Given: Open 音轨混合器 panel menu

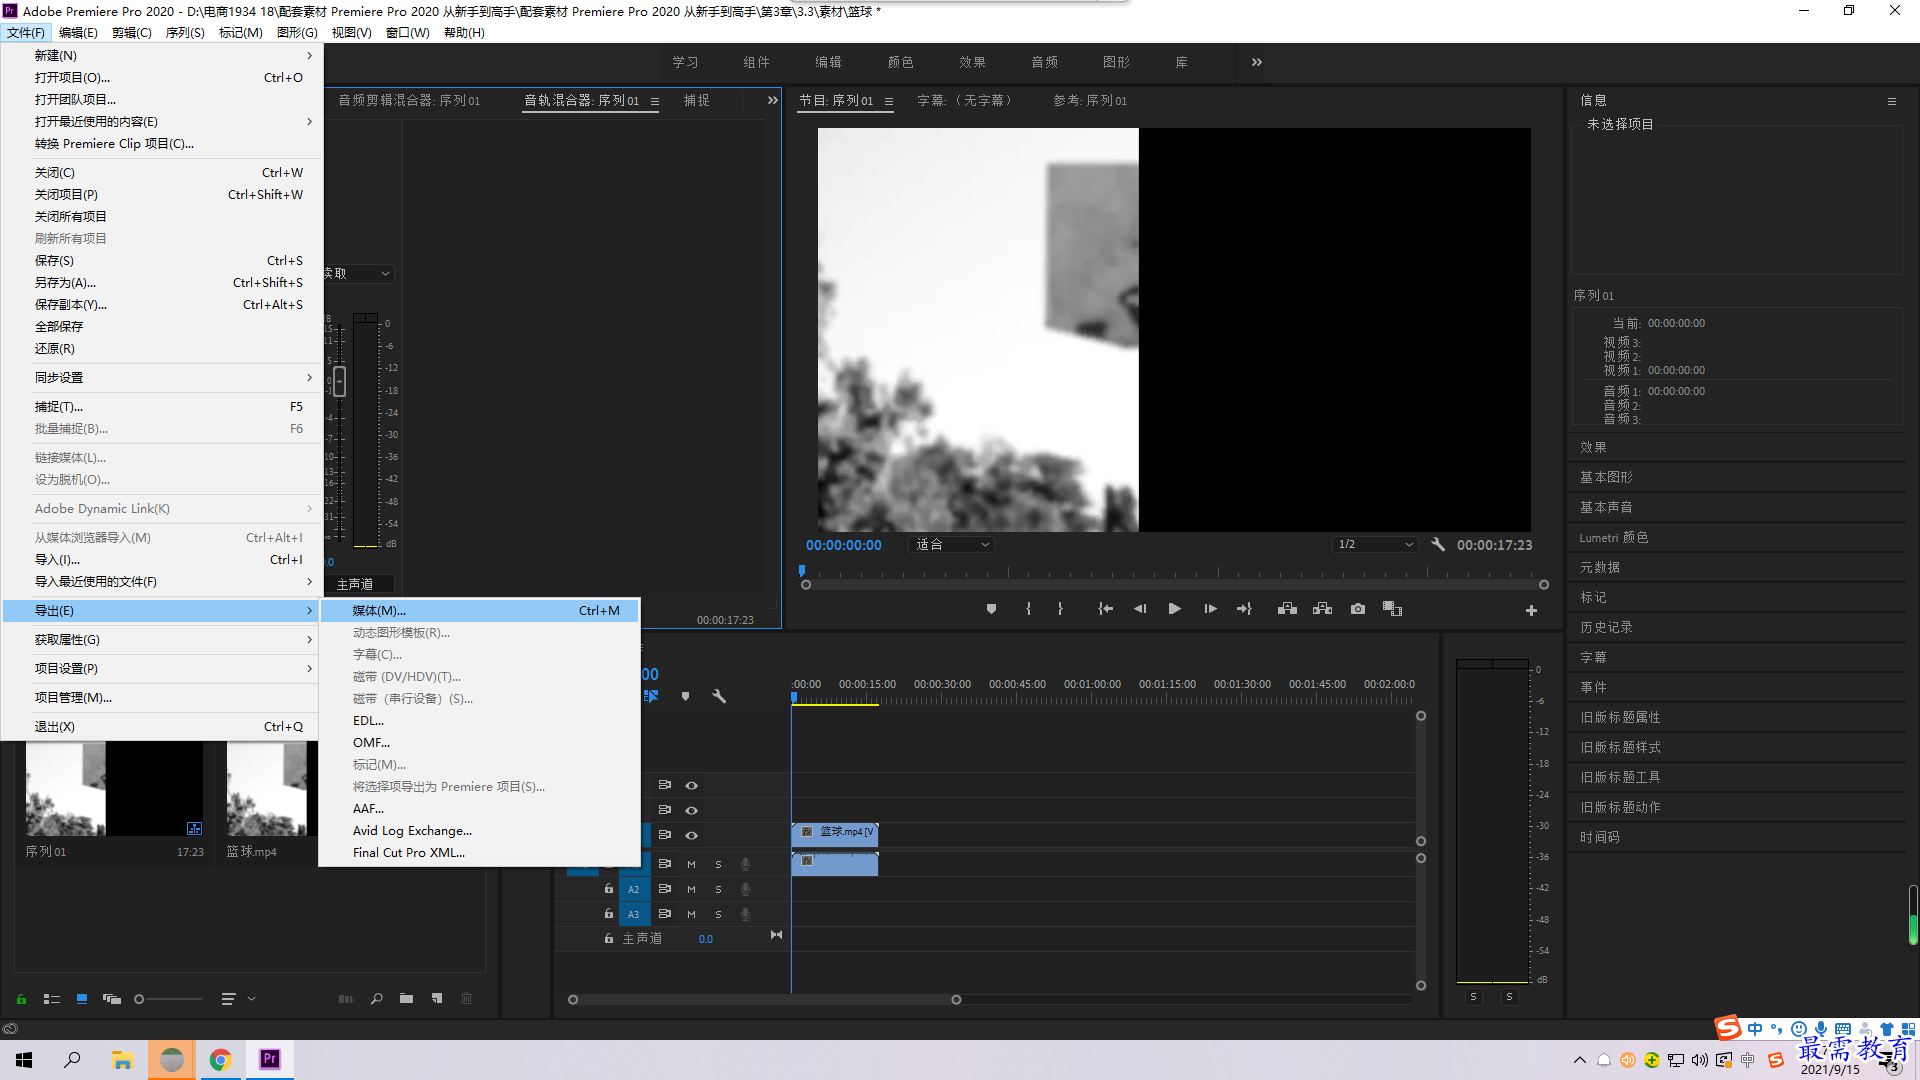Looking at the screenshot, I should click(655, 101).
